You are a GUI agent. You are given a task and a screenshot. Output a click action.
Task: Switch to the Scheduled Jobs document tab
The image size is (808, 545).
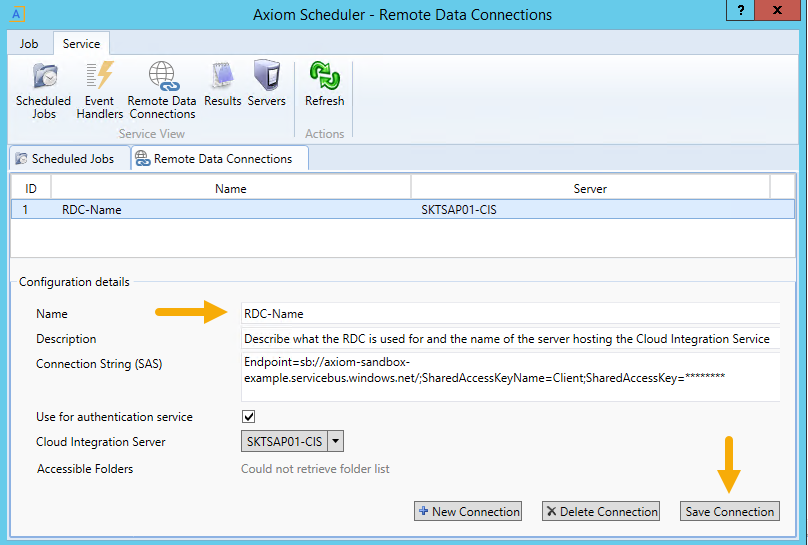pyautogui.click(x=70, y=159)
